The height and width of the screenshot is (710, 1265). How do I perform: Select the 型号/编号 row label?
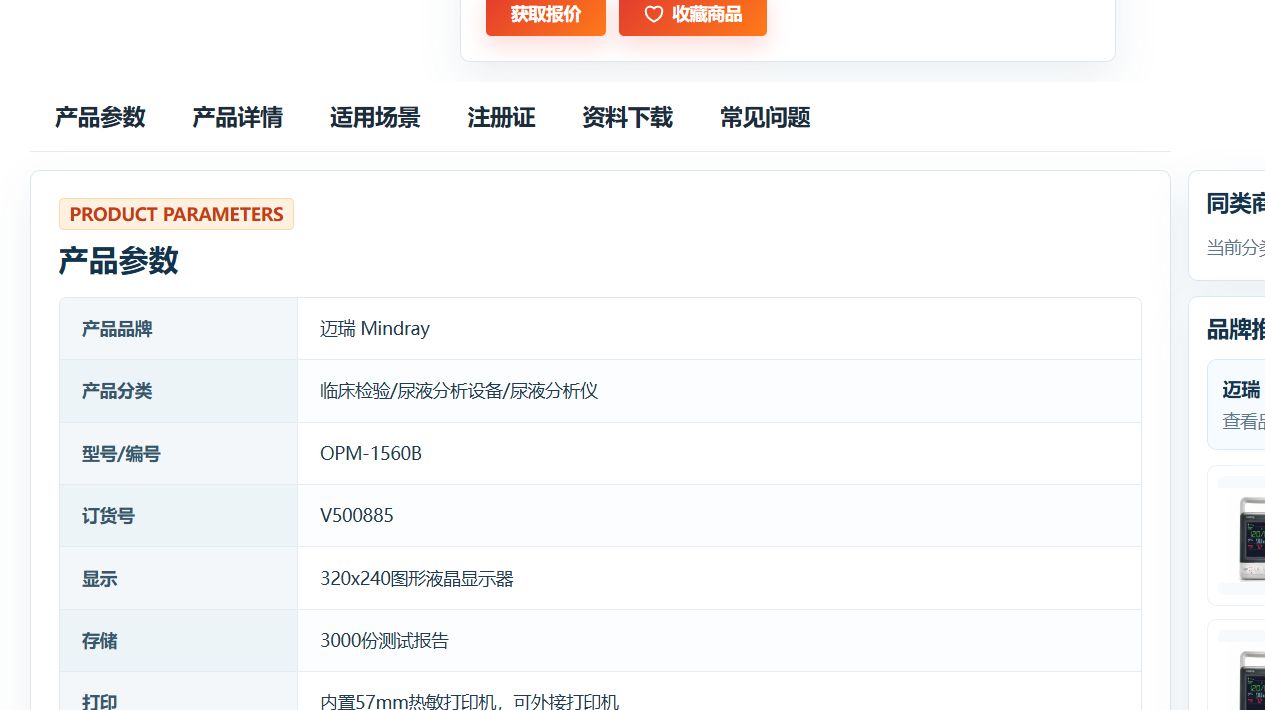121,454
